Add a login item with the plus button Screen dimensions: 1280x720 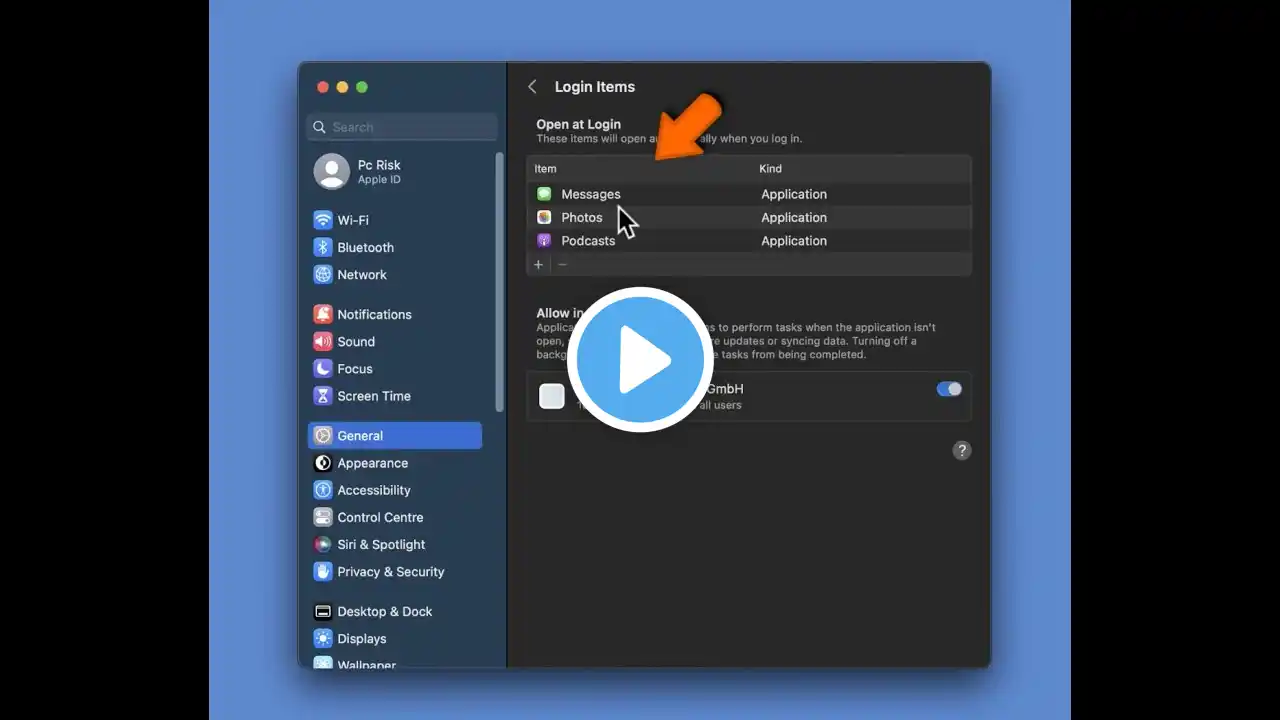pyautogui.click(x=538, y=264)
